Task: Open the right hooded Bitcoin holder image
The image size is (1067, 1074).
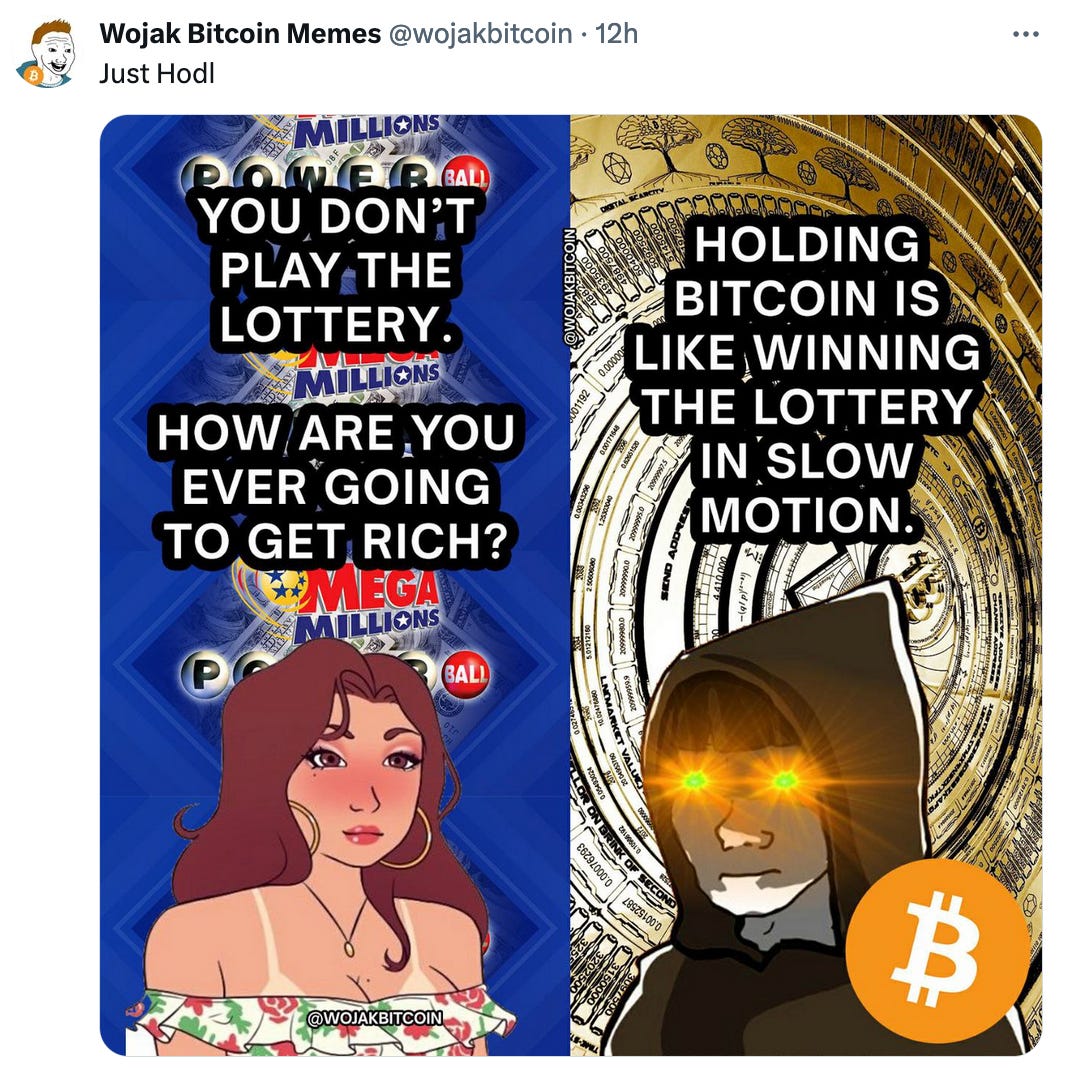Action: click(806, 585)
